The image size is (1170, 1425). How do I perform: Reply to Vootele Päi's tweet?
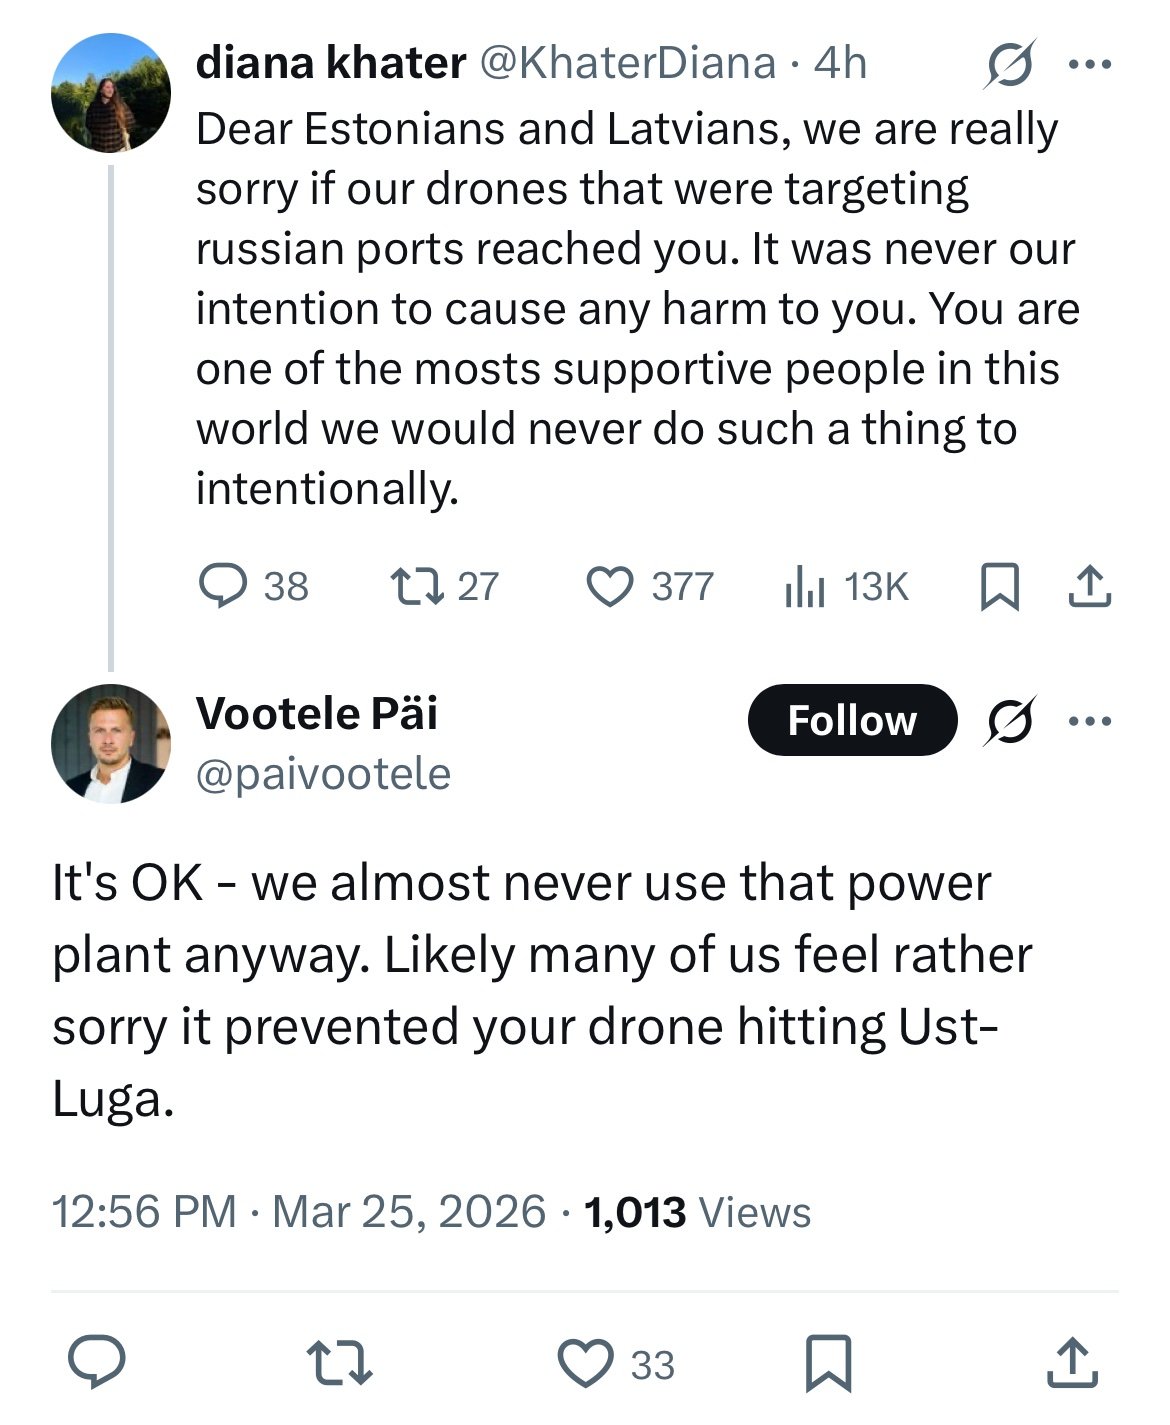pyautogui.click(x=97, y=1364)
